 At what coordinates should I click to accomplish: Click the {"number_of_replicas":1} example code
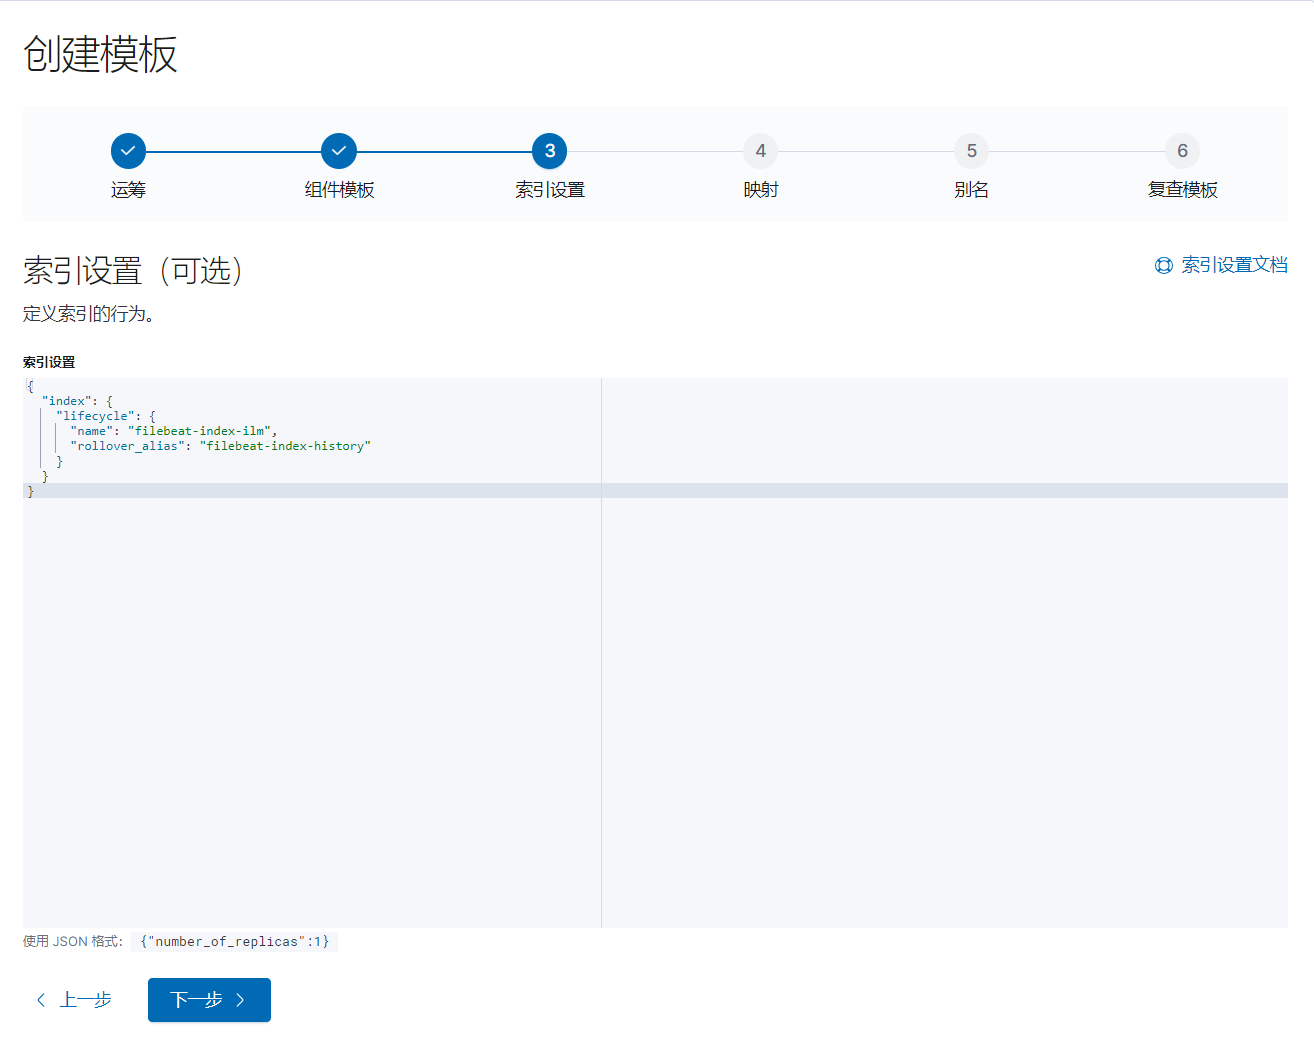234,941
